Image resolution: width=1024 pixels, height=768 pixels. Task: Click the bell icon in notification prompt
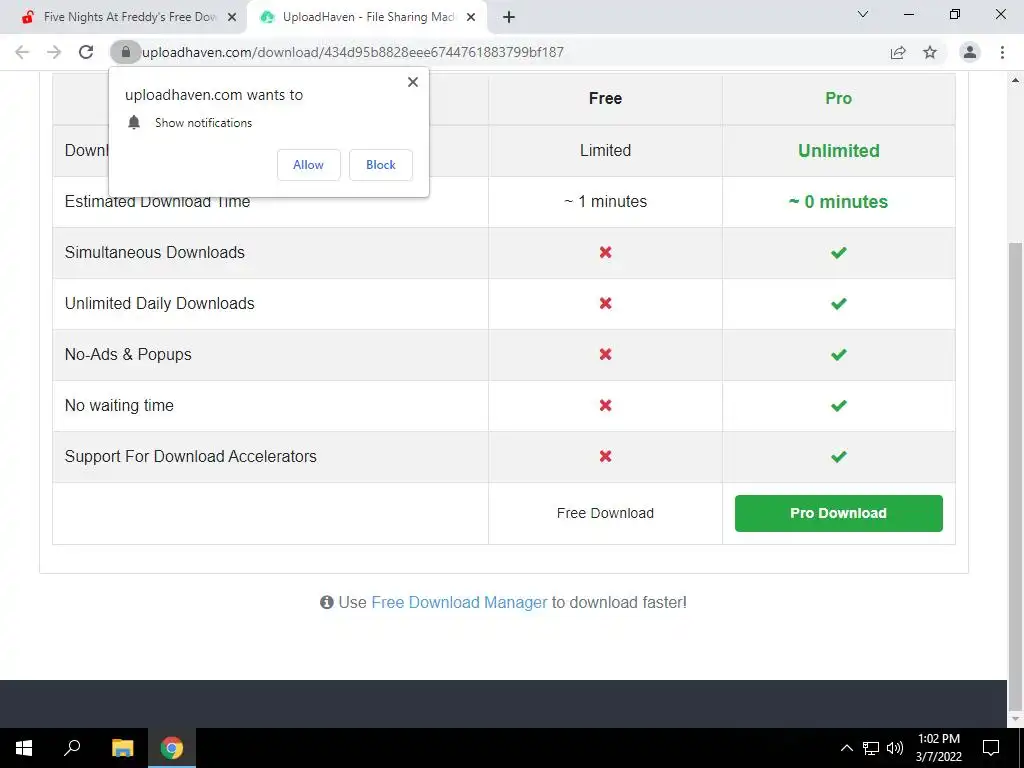(134, 122)
